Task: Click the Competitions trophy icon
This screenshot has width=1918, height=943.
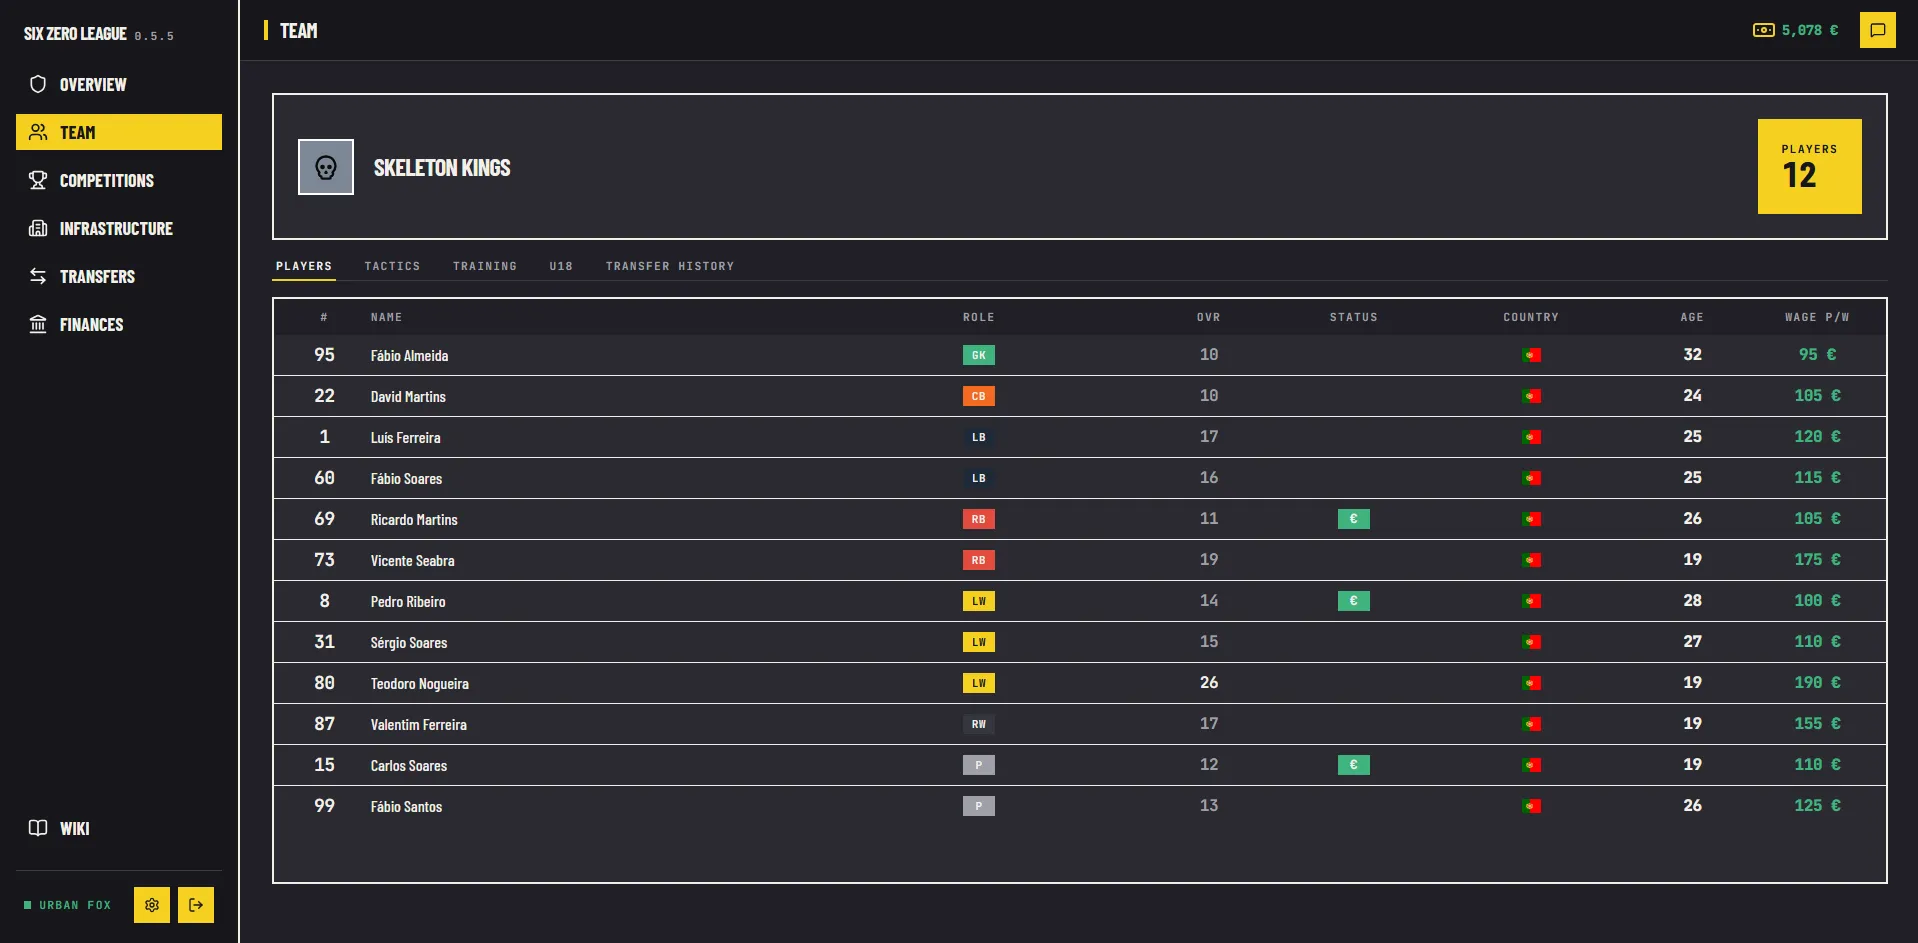Action: (38, 180)
